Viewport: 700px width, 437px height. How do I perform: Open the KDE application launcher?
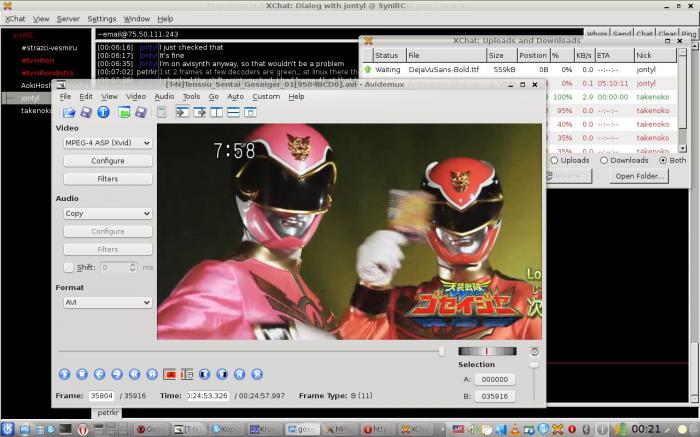click(x=8, y=429)
